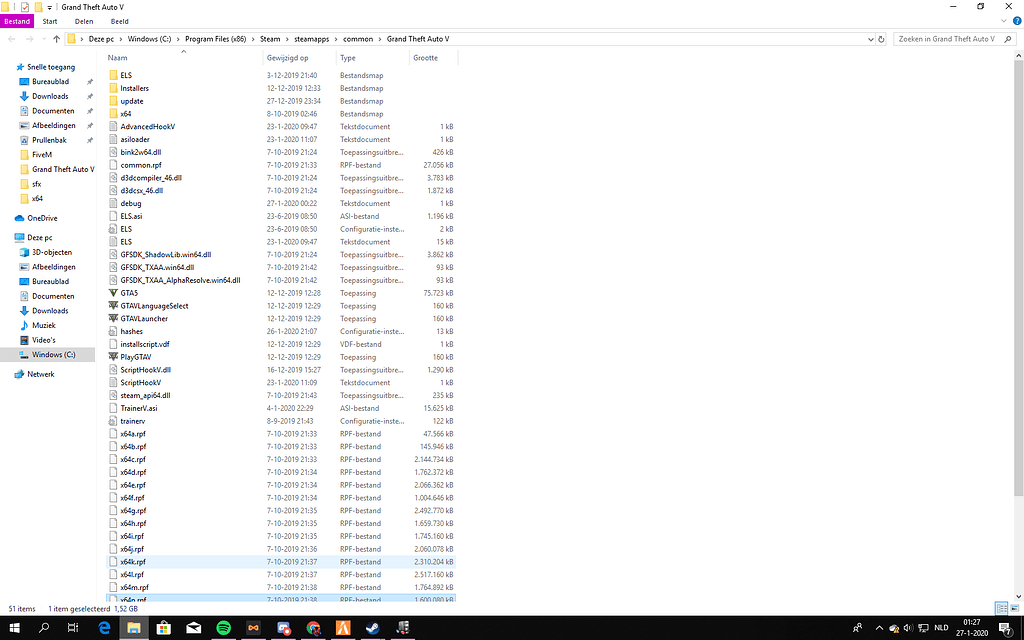1024x640 pixels.
Task: Show hidden system tray icons
Action: click(x=879, y=628)
